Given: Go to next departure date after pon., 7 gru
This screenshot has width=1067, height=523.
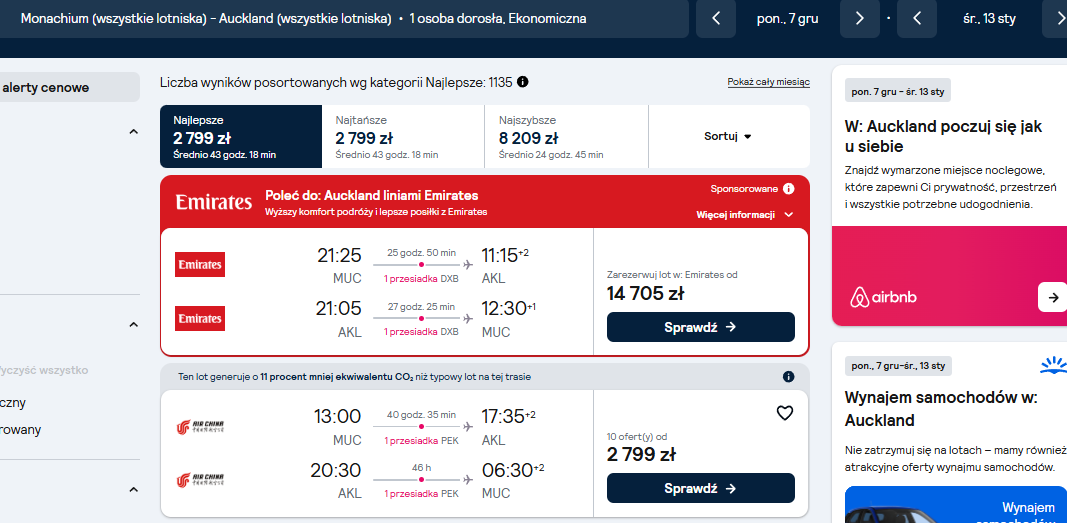Looking at the screenshot, I should pos(859,18).
